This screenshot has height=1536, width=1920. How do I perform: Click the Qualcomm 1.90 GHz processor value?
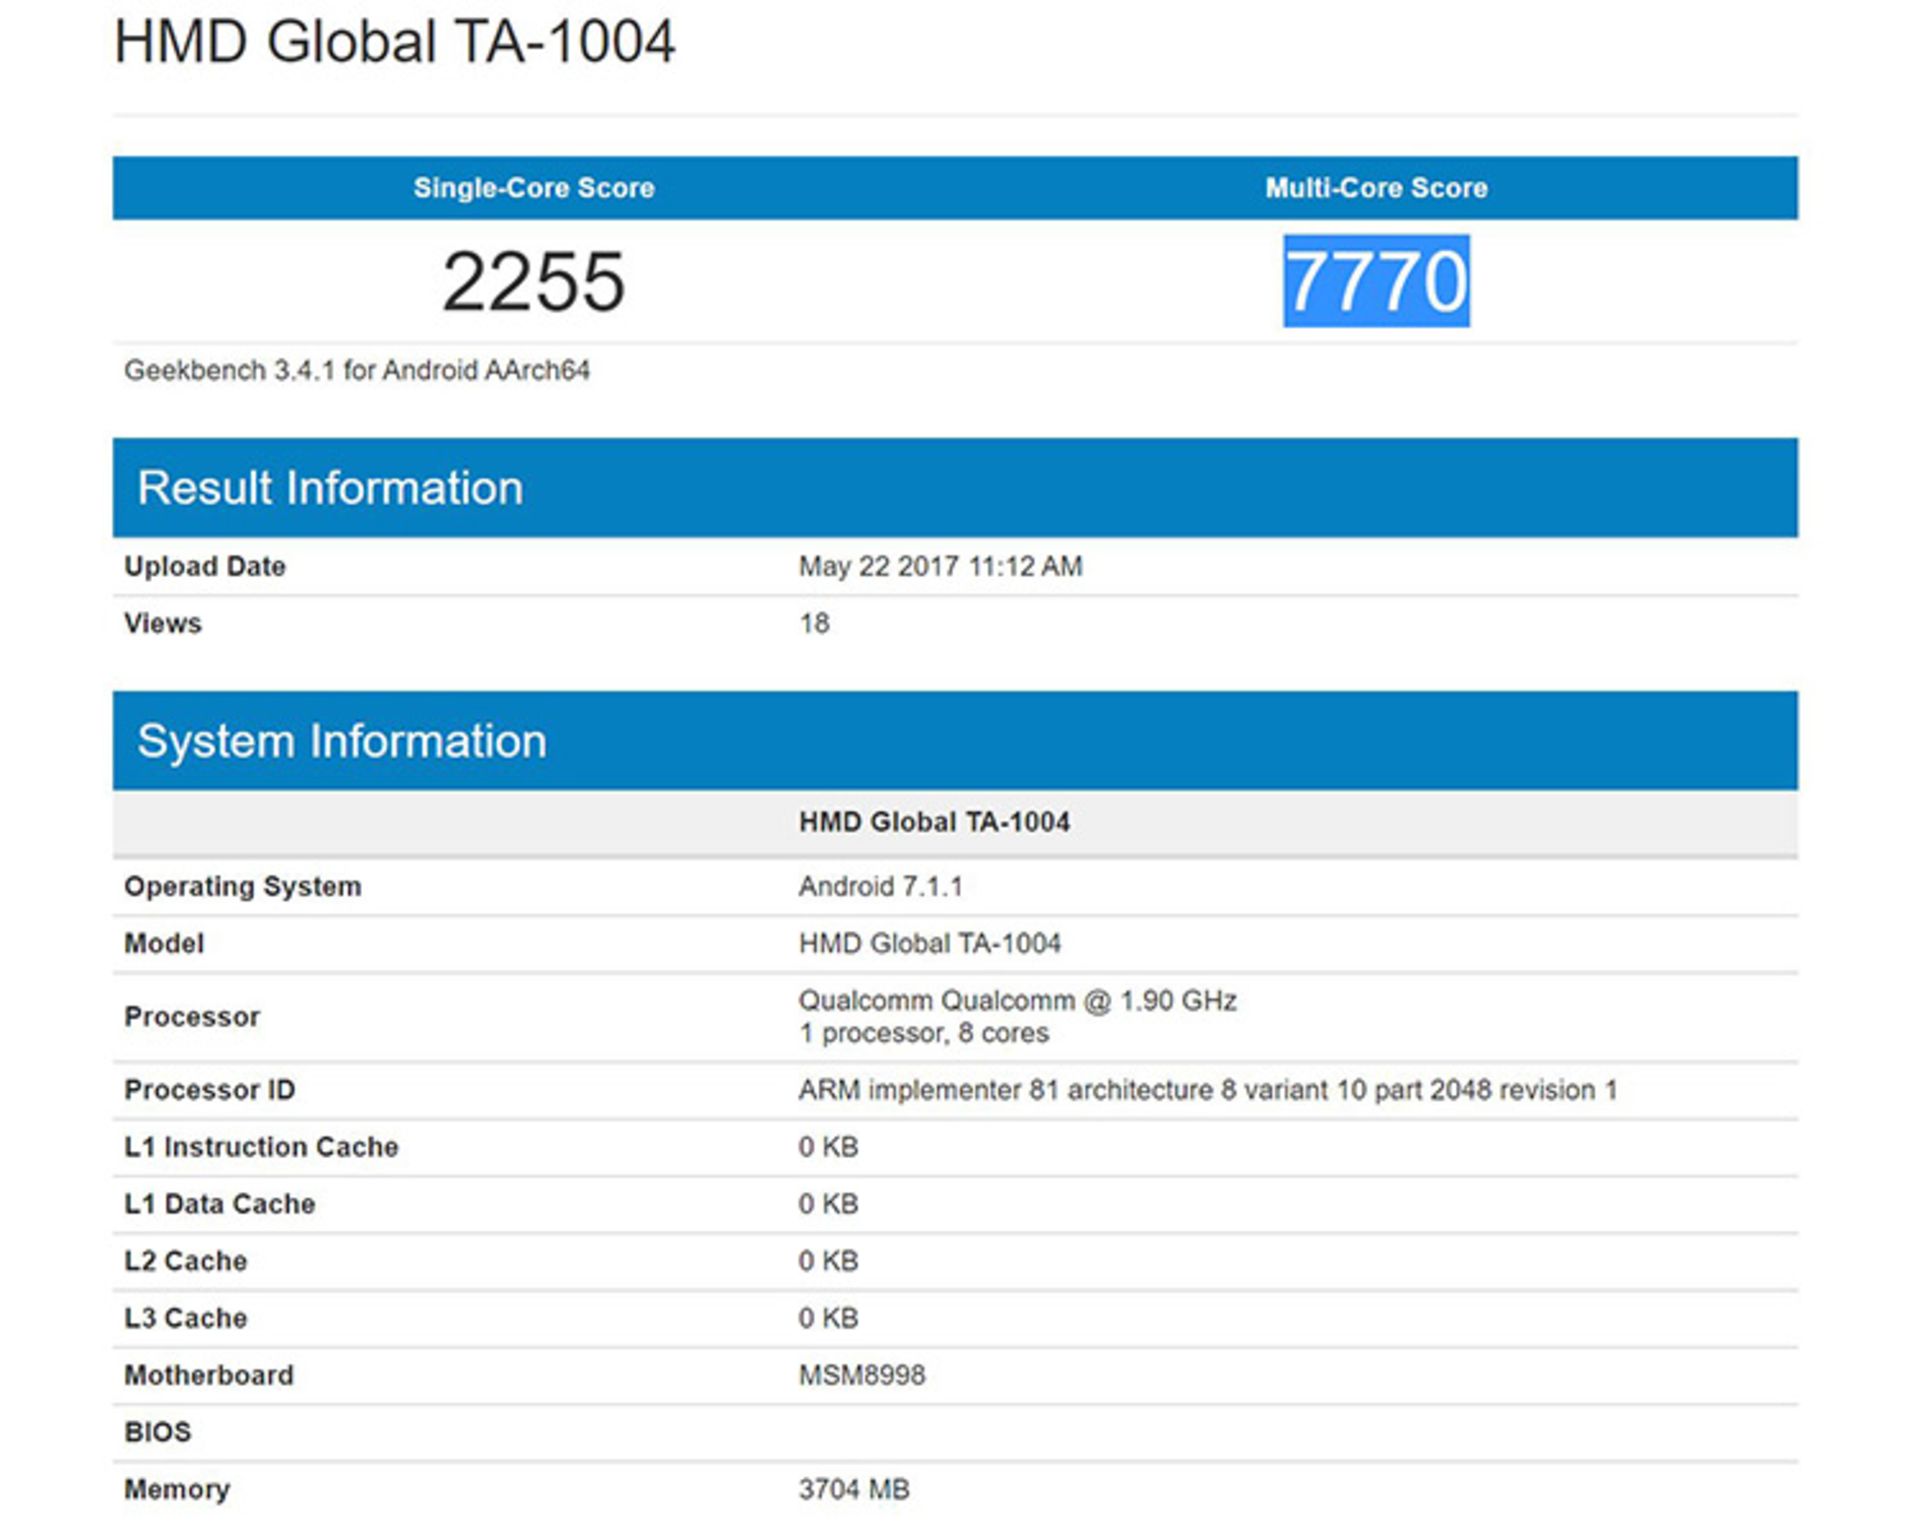(x=1017, y=1001)
